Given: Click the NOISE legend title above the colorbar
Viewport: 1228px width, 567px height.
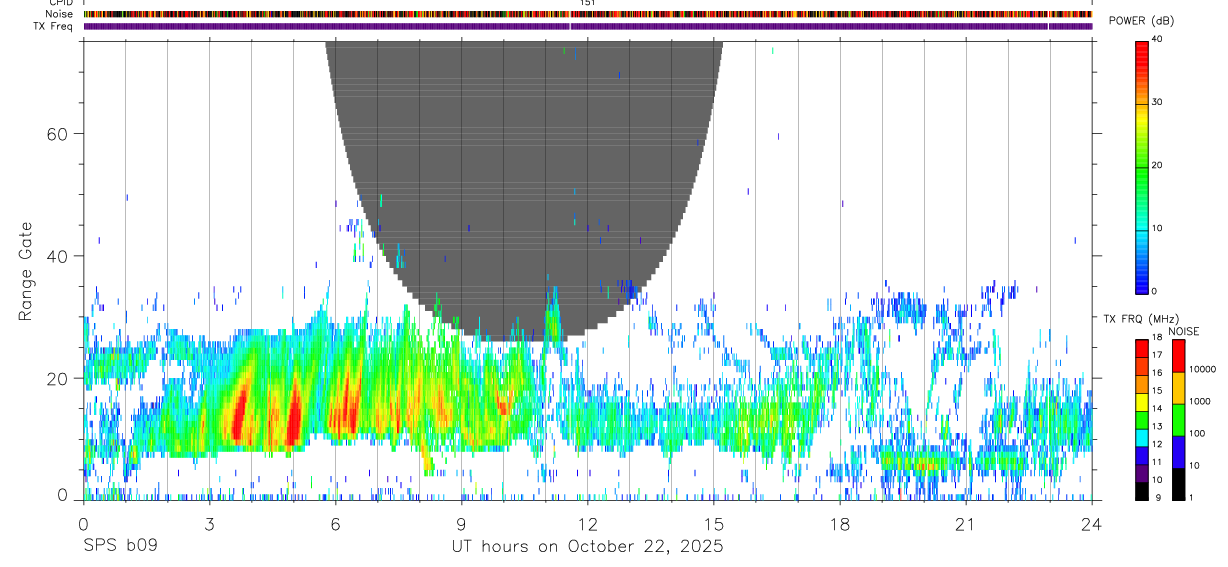Looking at the screenshot, I should pos(1184,331).
